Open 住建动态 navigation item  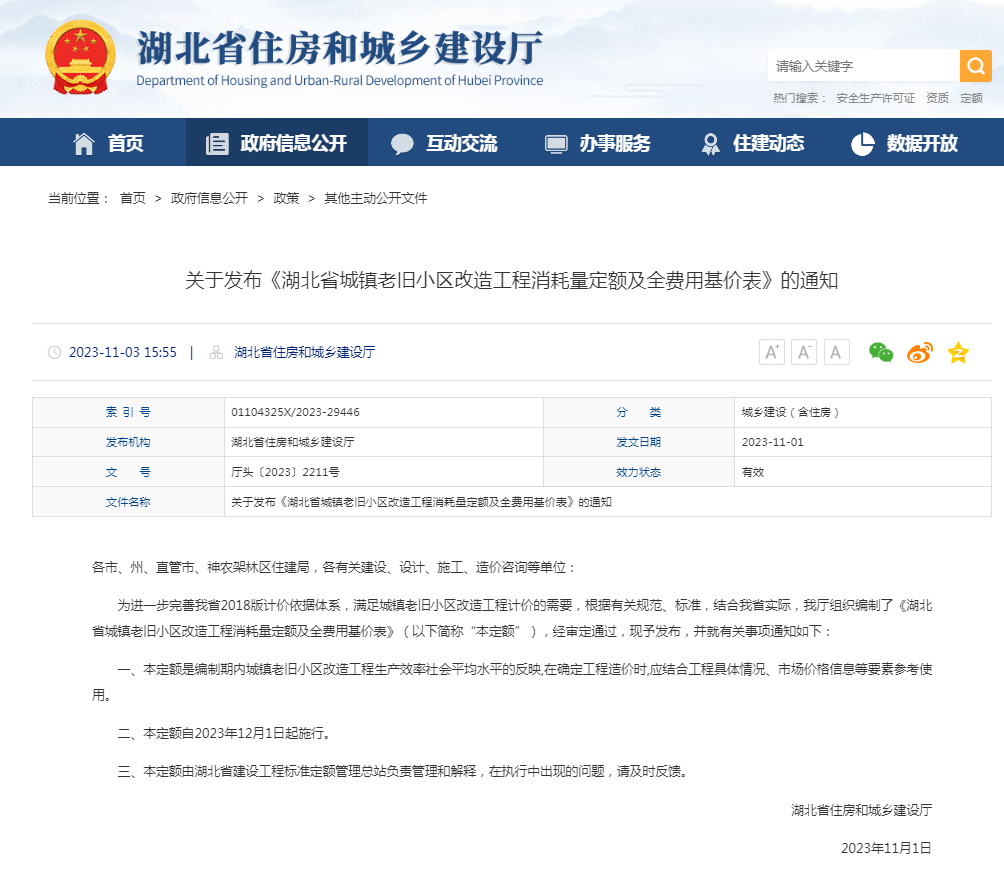[x=752, y=143]
